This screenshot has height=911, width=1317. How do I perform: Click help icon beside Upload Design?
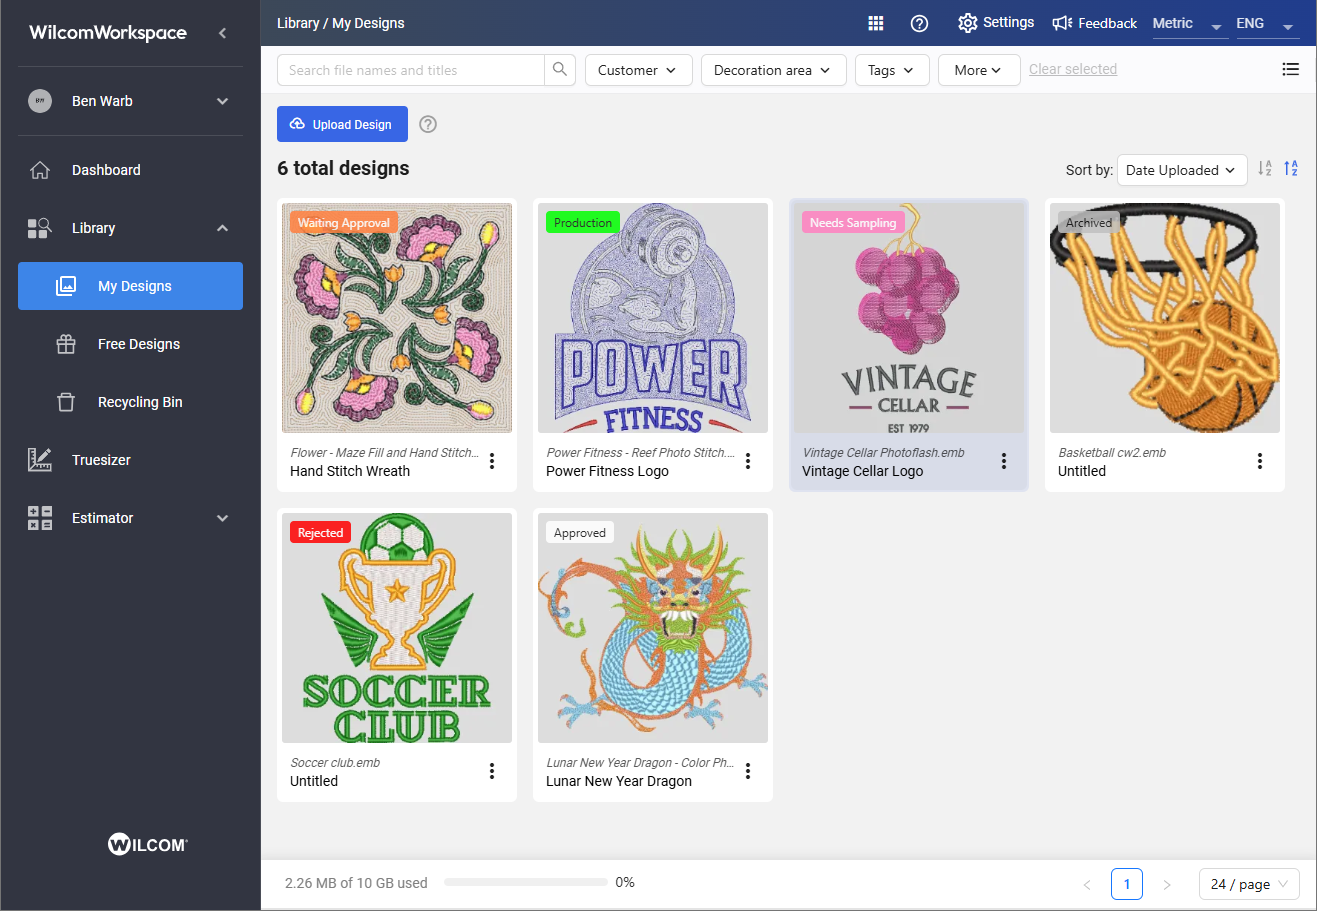pos(428,124)
